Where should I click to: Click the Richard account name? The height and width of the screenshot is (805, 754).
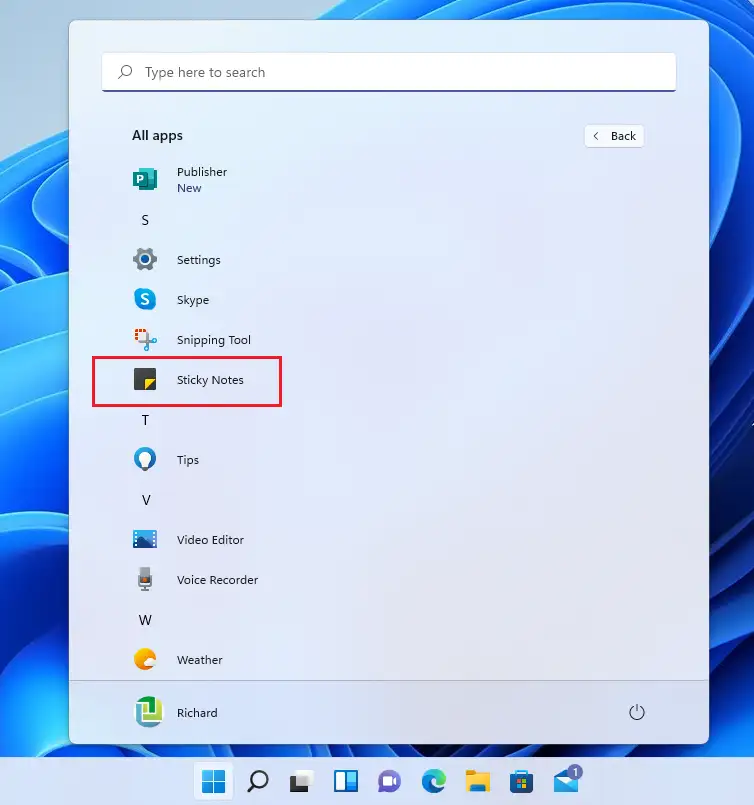click(x=197, y=713)
